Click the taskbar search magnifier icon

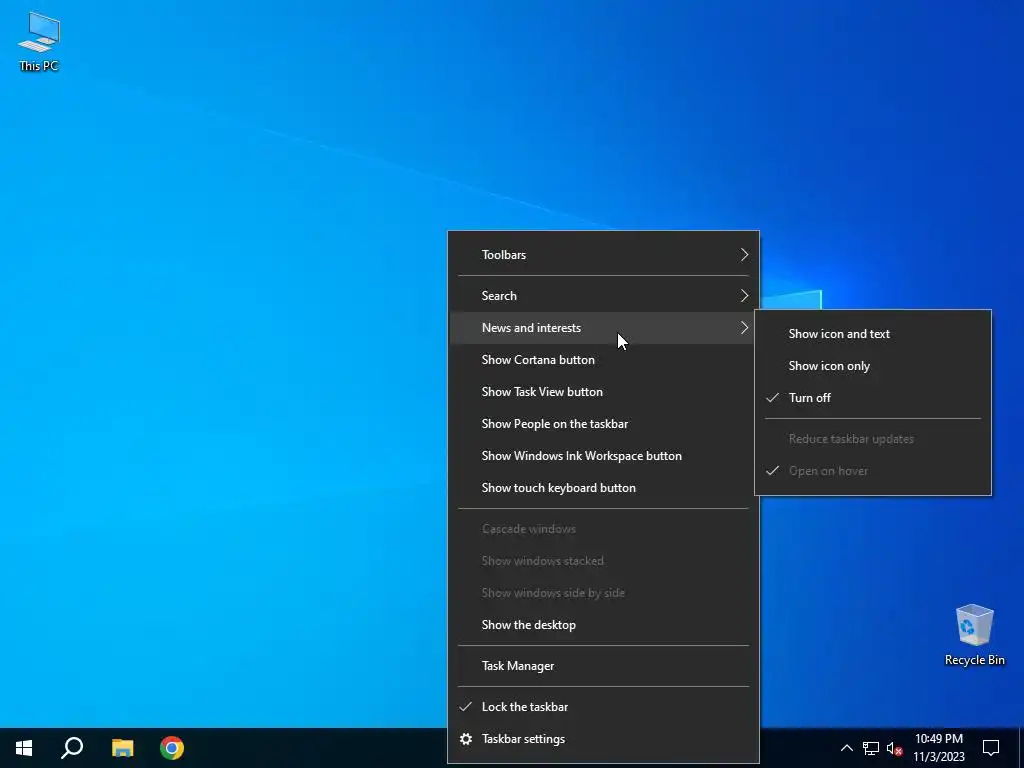tap(72, 748)
